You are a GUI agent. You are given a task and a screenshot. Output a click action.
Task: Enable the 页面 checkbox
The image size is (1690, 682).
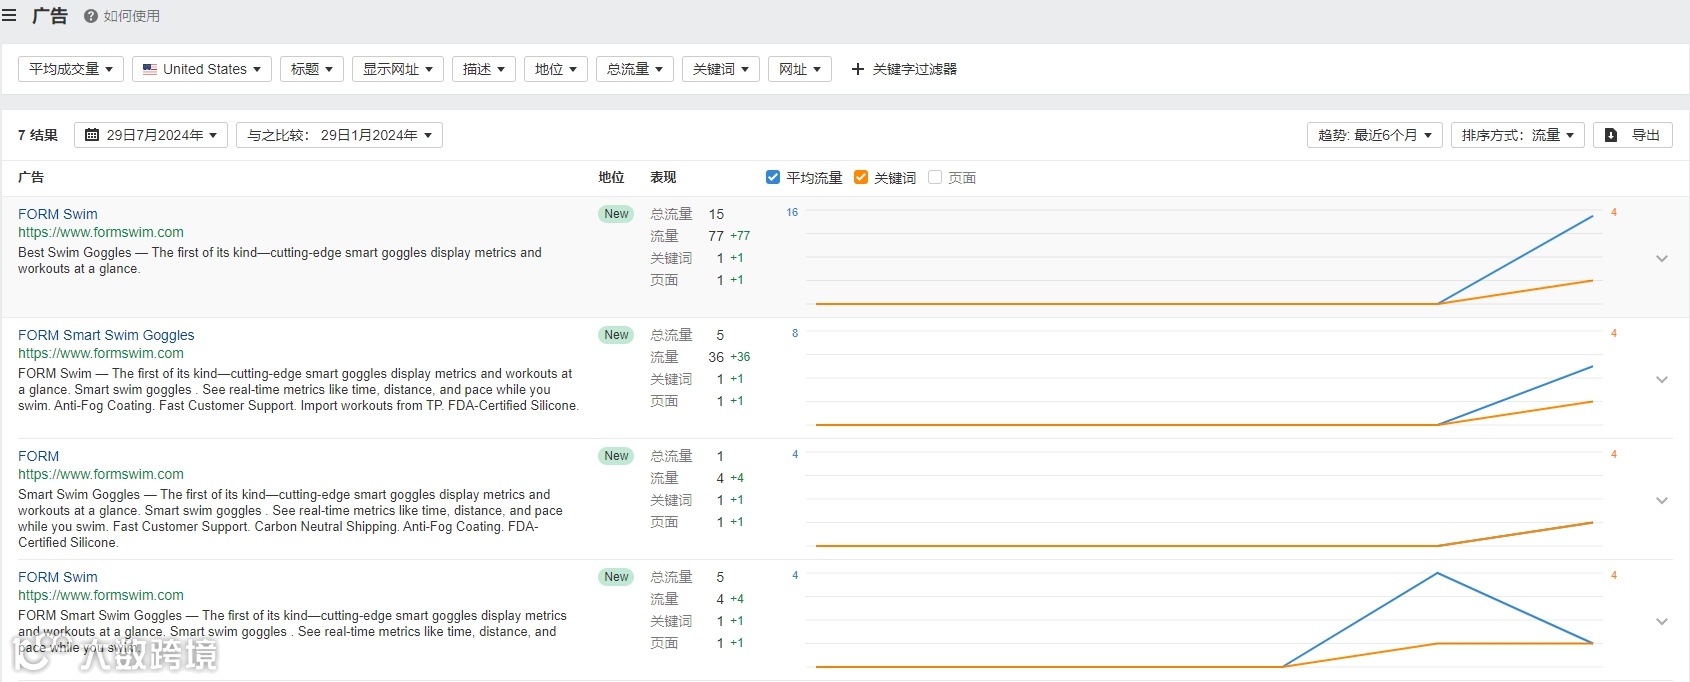point(935,177)
